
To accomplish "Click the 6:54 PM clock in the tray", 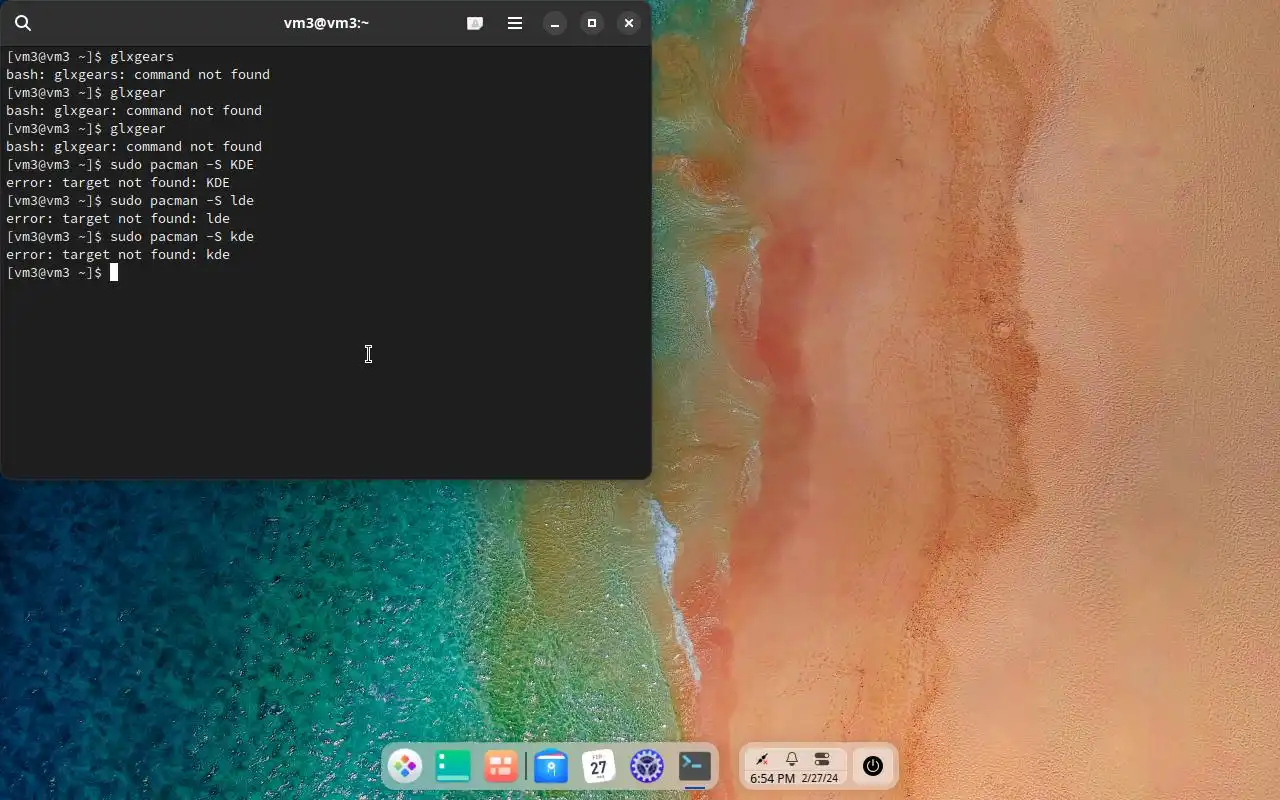I will (x=772, y=778).
